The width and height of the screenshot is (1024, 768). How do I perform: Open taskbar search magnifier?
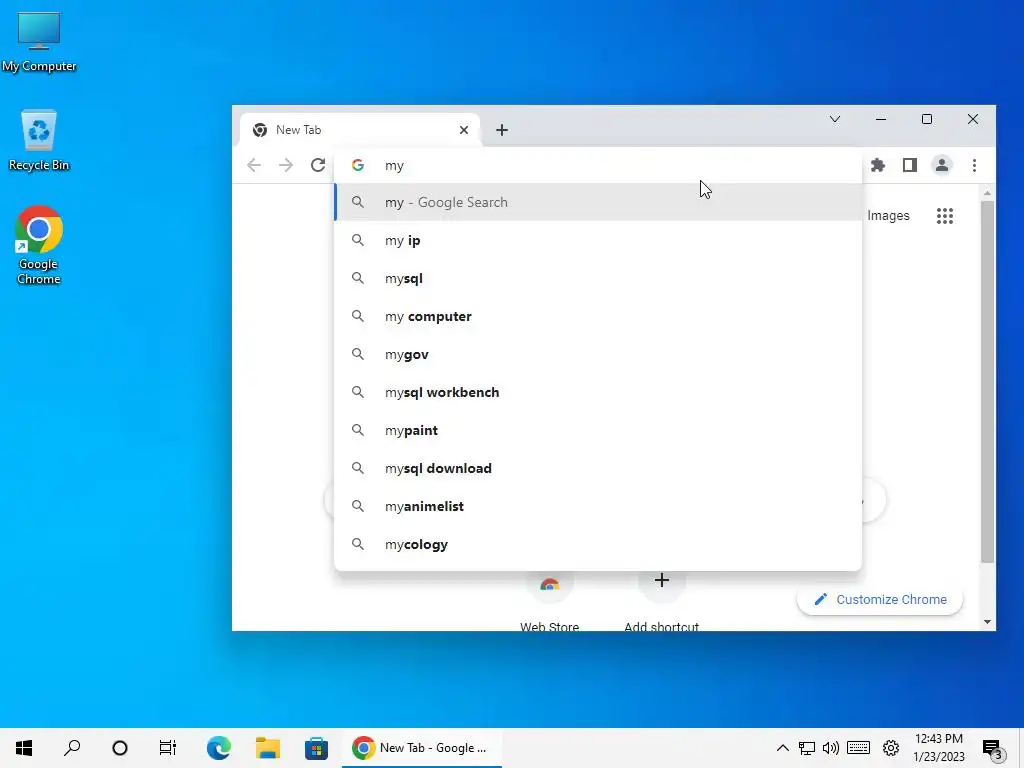tap(72, 748)
